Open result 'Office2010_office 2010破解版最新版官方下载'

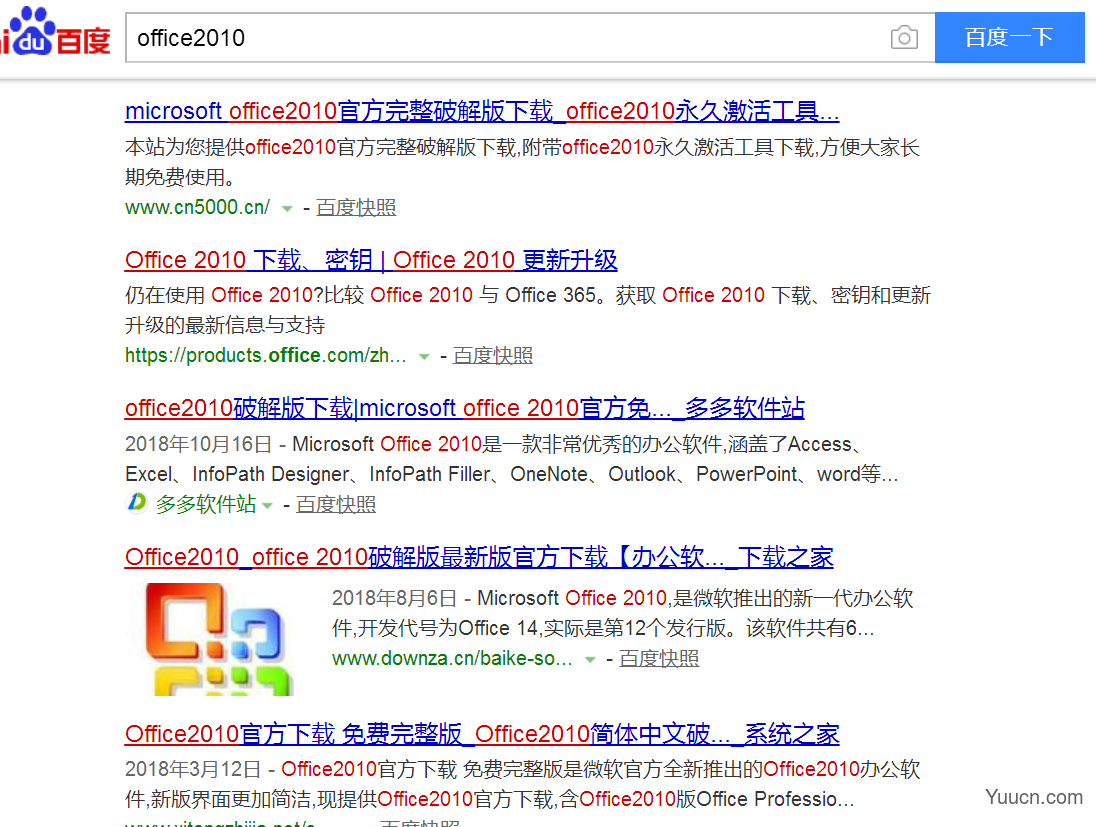click(479, 557)
